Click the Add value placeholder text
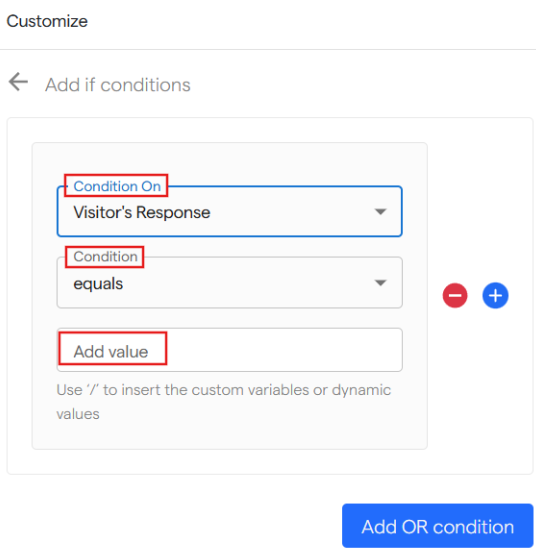This screenshot has height=554, width=536. (x=111, y=352)
